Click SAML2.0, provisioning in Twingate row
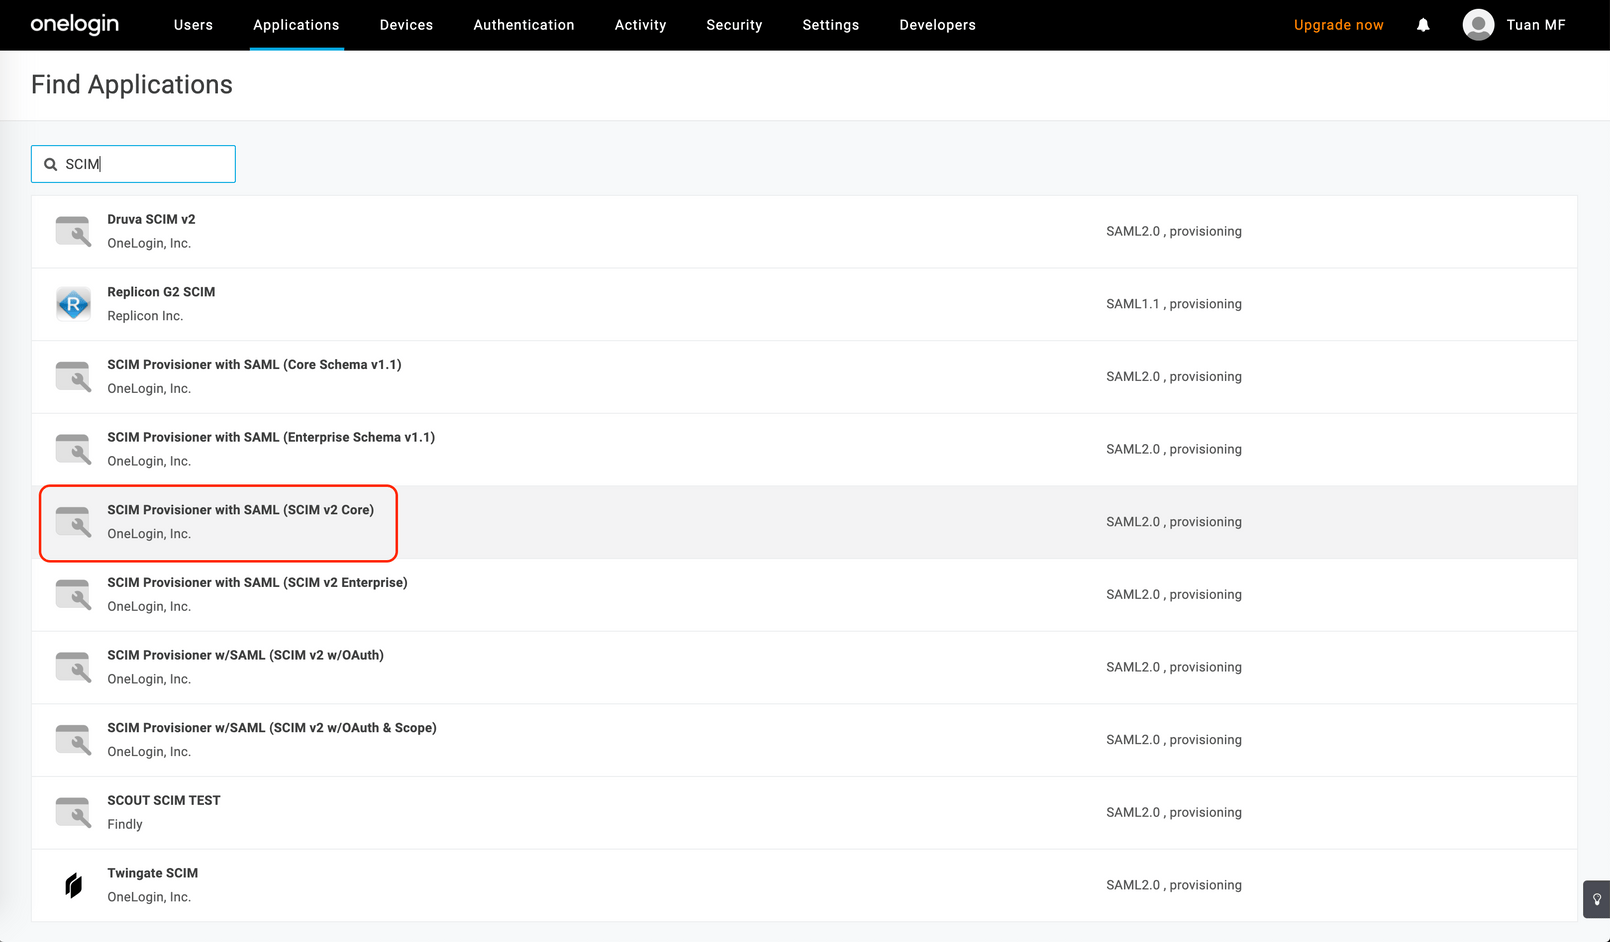This screenshot has width=1610, height=942. [x=1174, y=885]
